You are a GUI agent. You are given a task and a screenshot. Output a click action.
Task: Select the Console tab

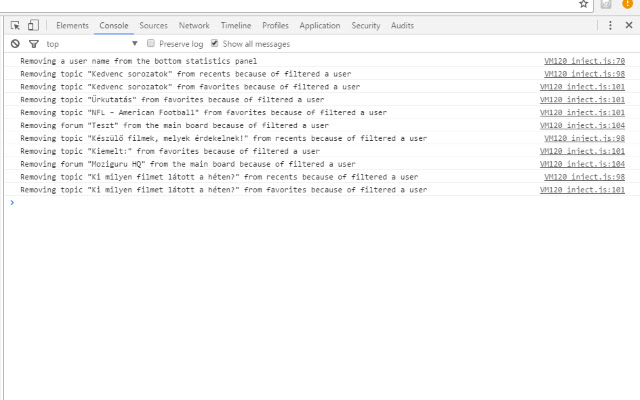[x=114, y=26]
